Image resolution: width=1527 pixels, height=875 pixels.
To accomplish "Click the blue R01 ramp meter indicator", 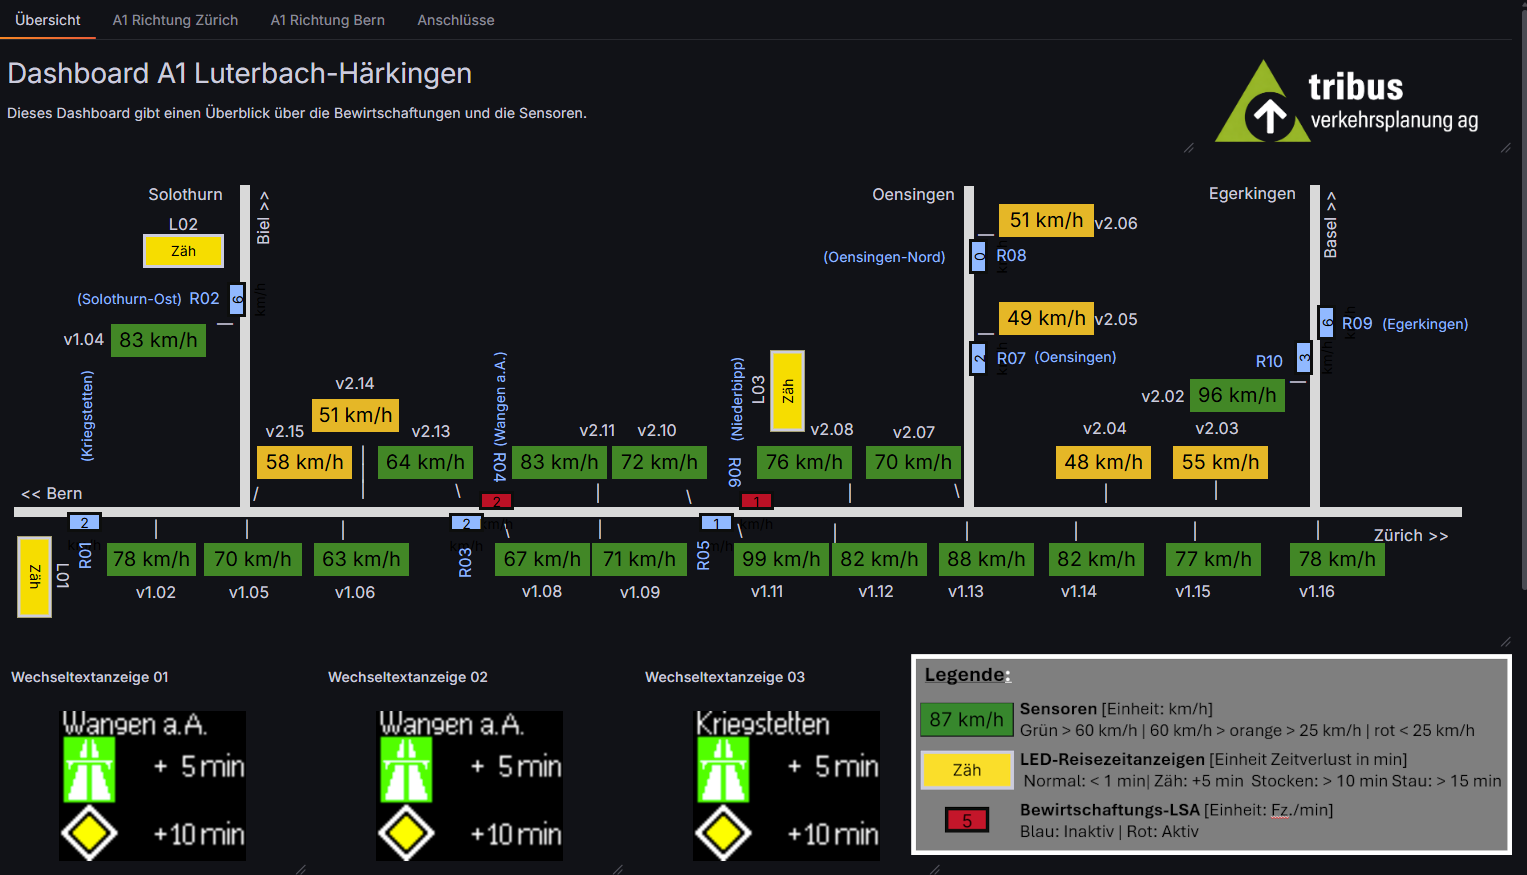I will pyautogui.click(x=84, y=522).
